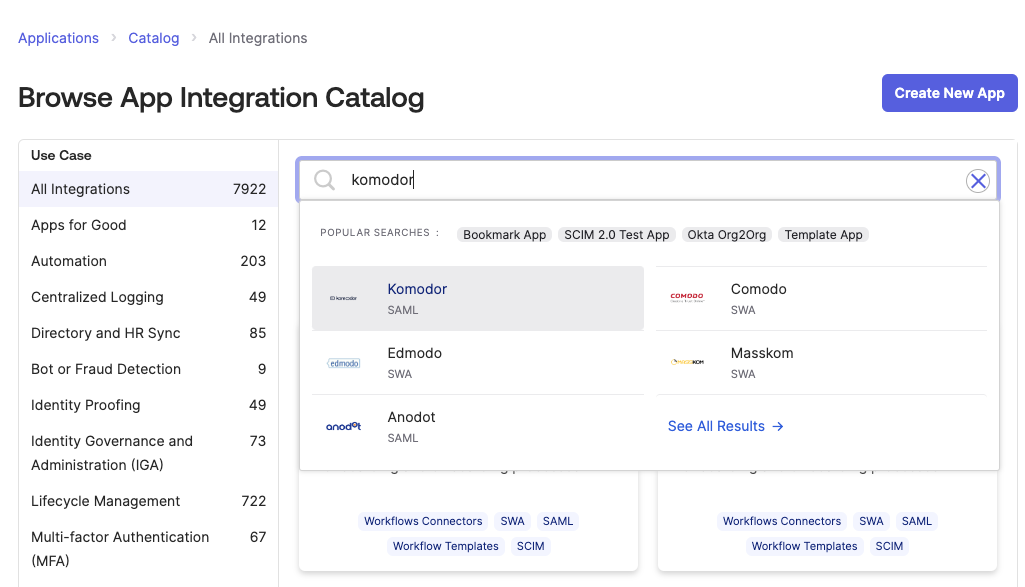Viewport: 1025px width, 587px height.
Task: Click Workflows Connectors tag on left card
Action: tap(423, 521)
